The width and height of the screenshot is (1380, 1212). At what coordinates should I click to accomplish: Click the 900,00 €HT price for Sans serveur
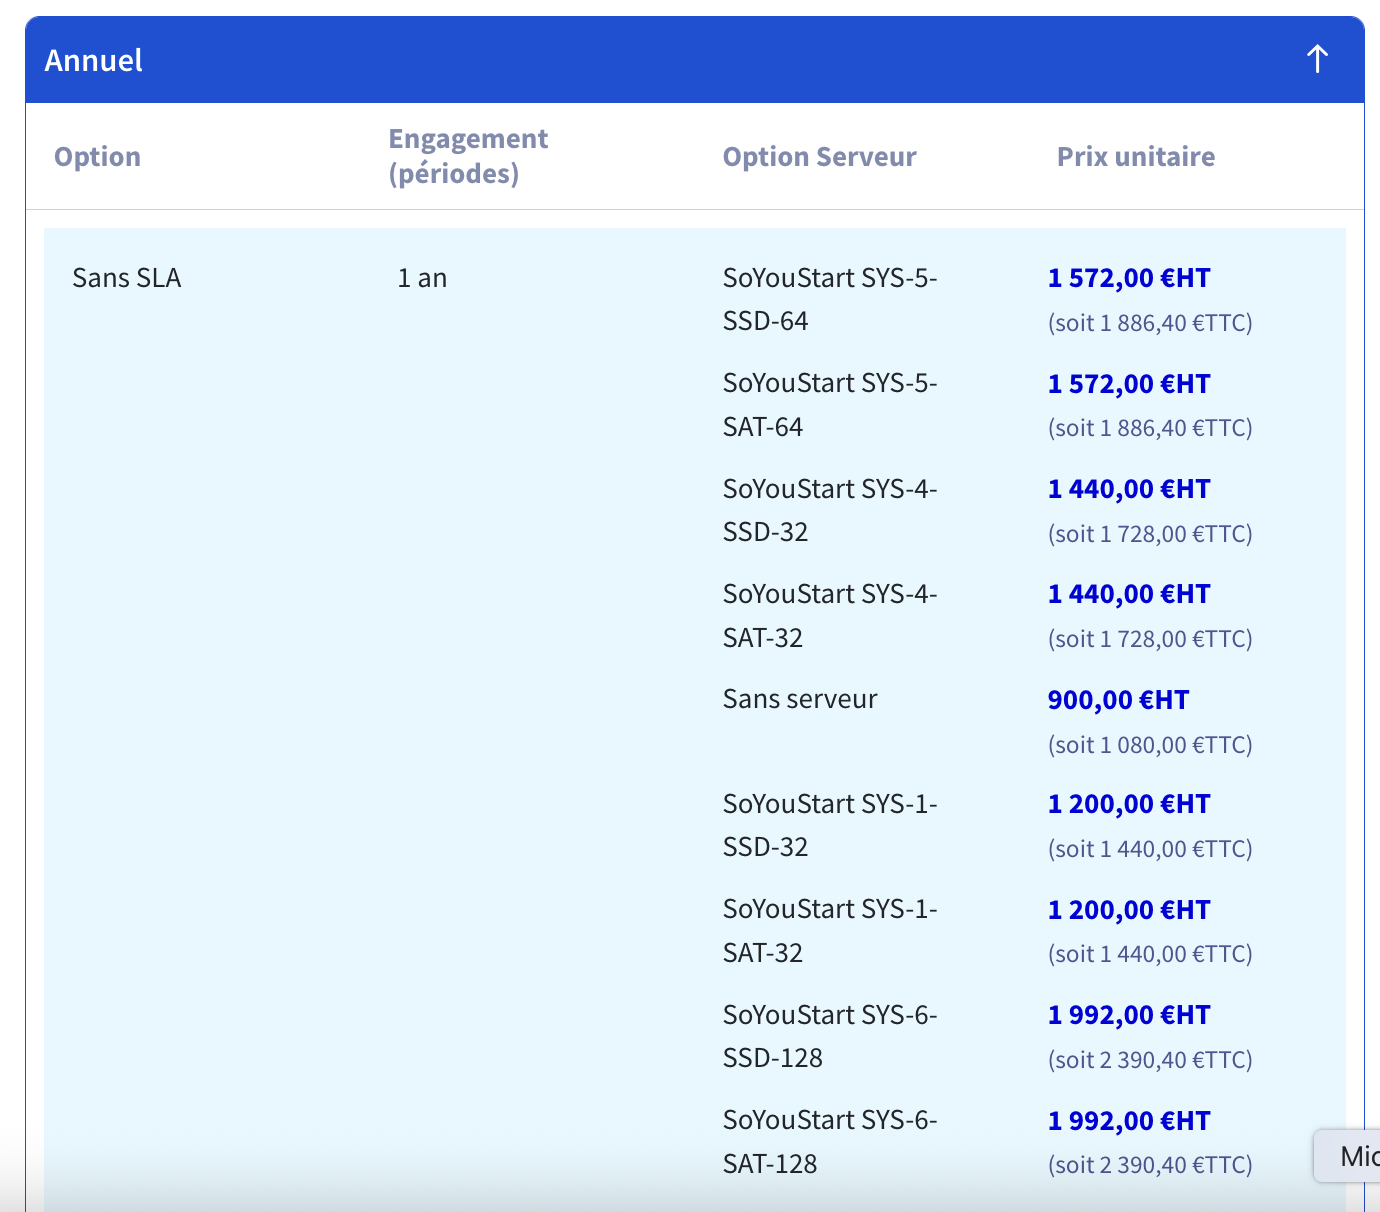coord(1118,700)
